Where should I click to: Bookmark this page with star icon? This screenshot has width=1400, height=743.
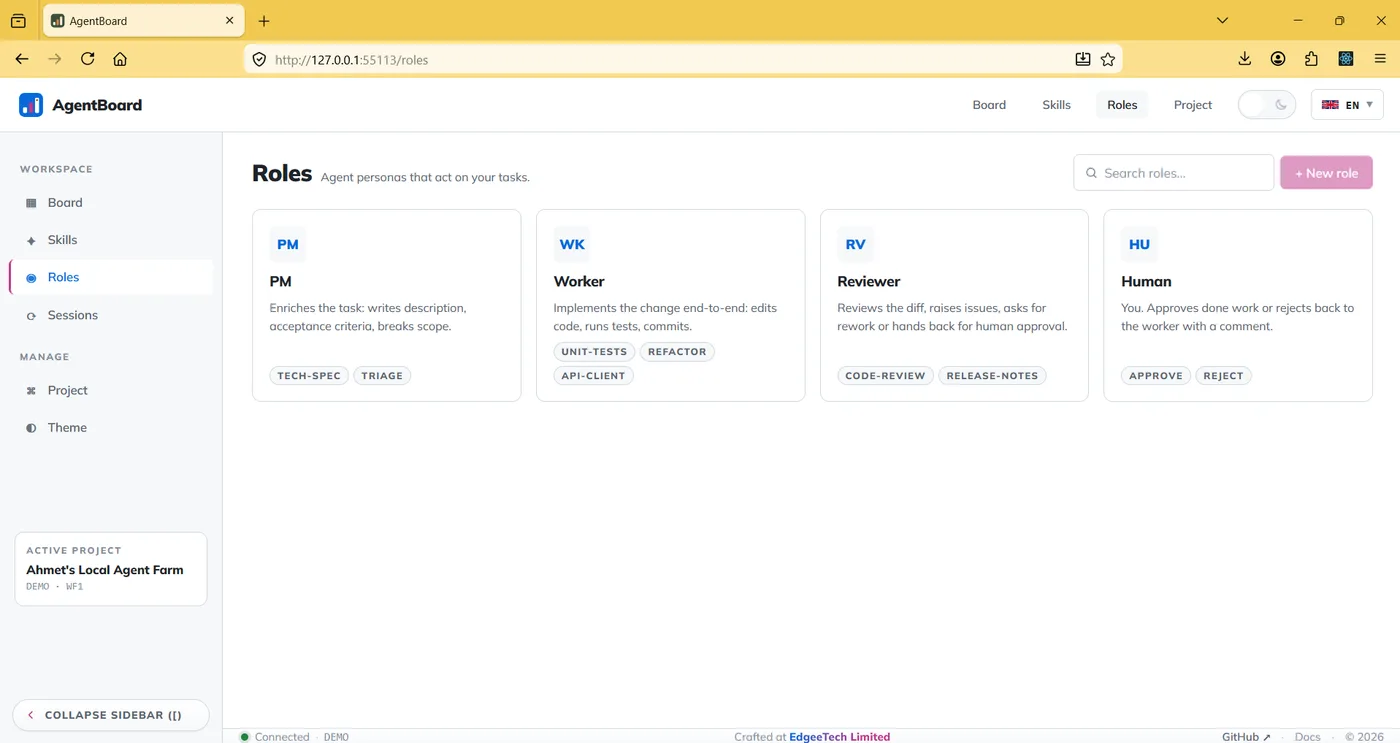pyautogui.click(x=1108, y=59)
